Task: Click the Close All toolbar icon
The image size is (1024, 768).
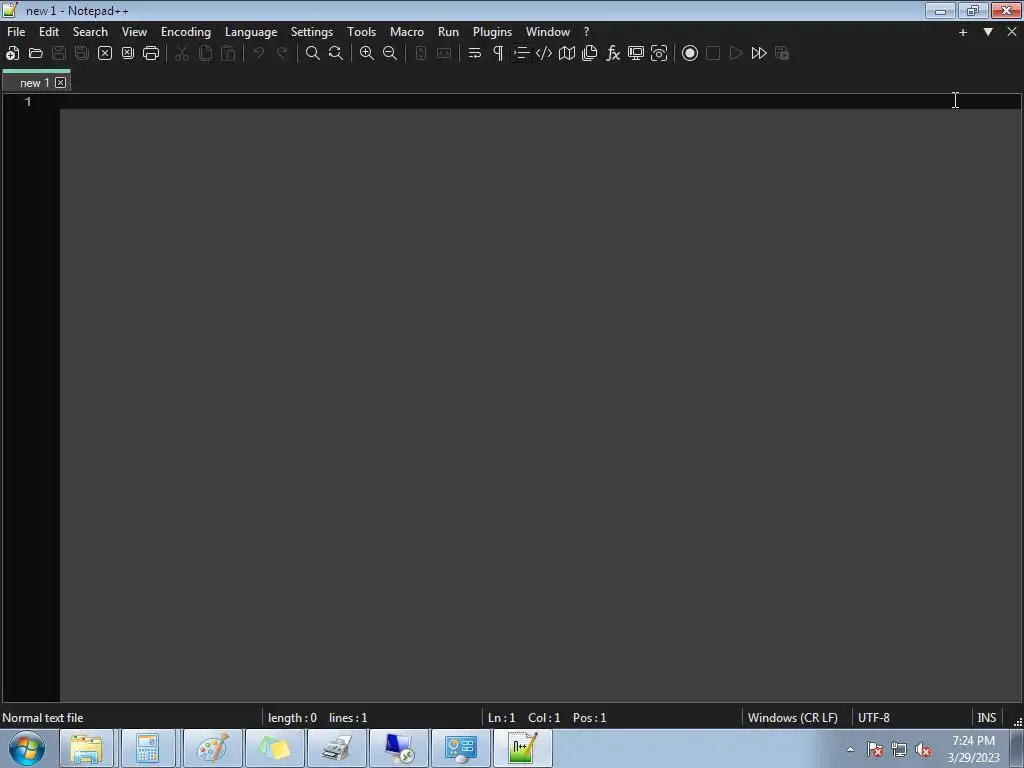Action: click(x=128, y=54)
